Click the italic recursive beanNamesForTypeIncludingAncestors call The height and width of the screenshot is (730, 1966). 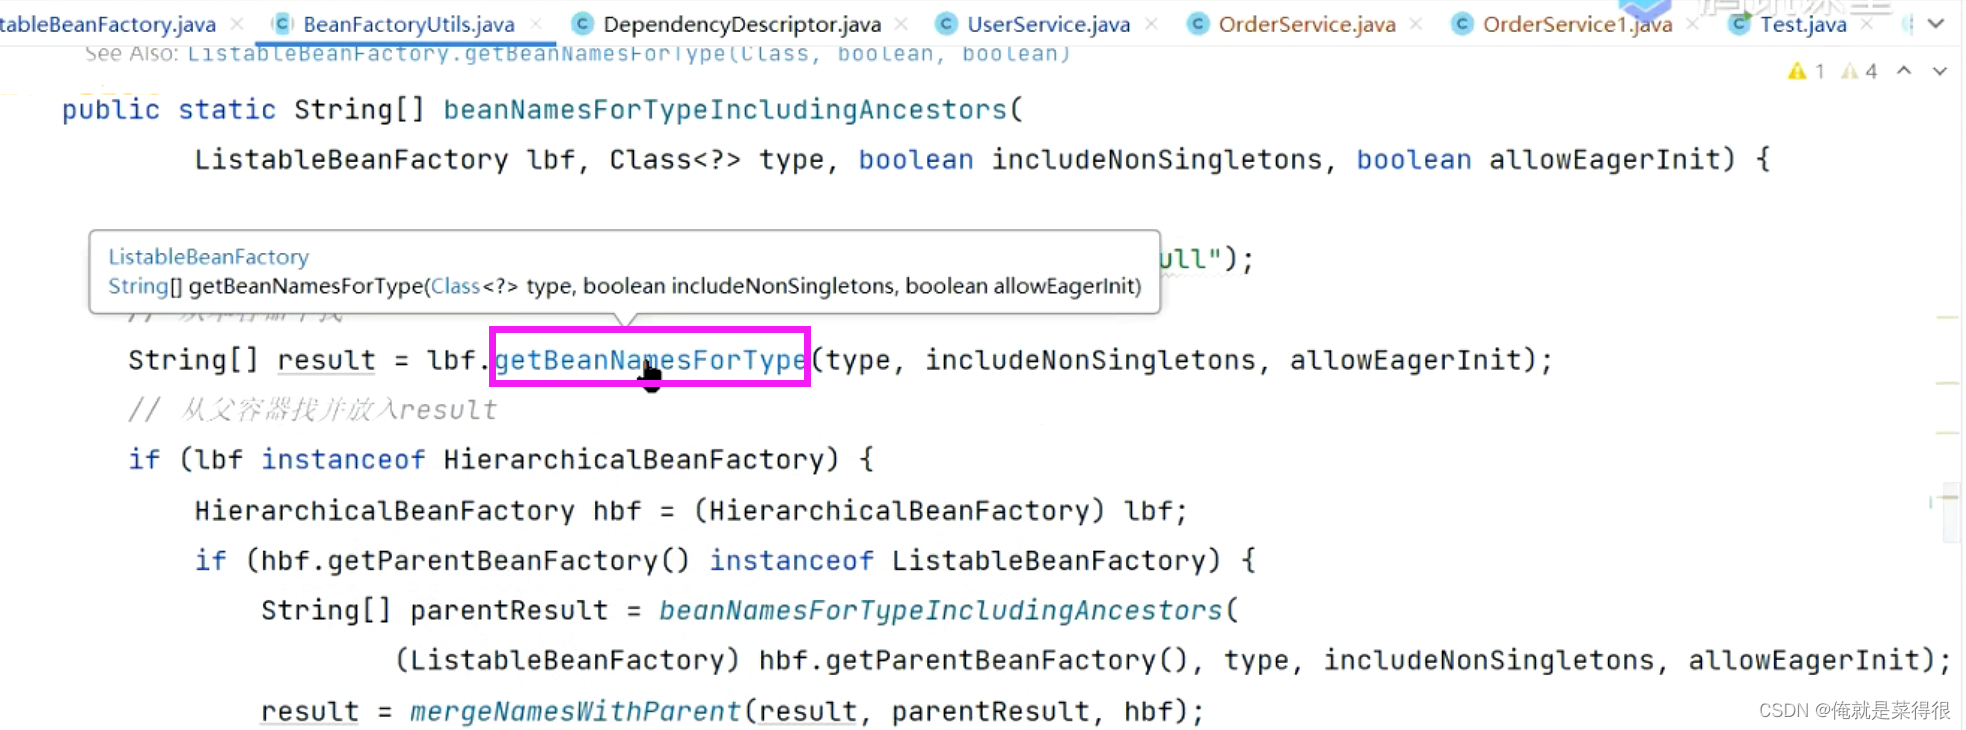point(941,610)
